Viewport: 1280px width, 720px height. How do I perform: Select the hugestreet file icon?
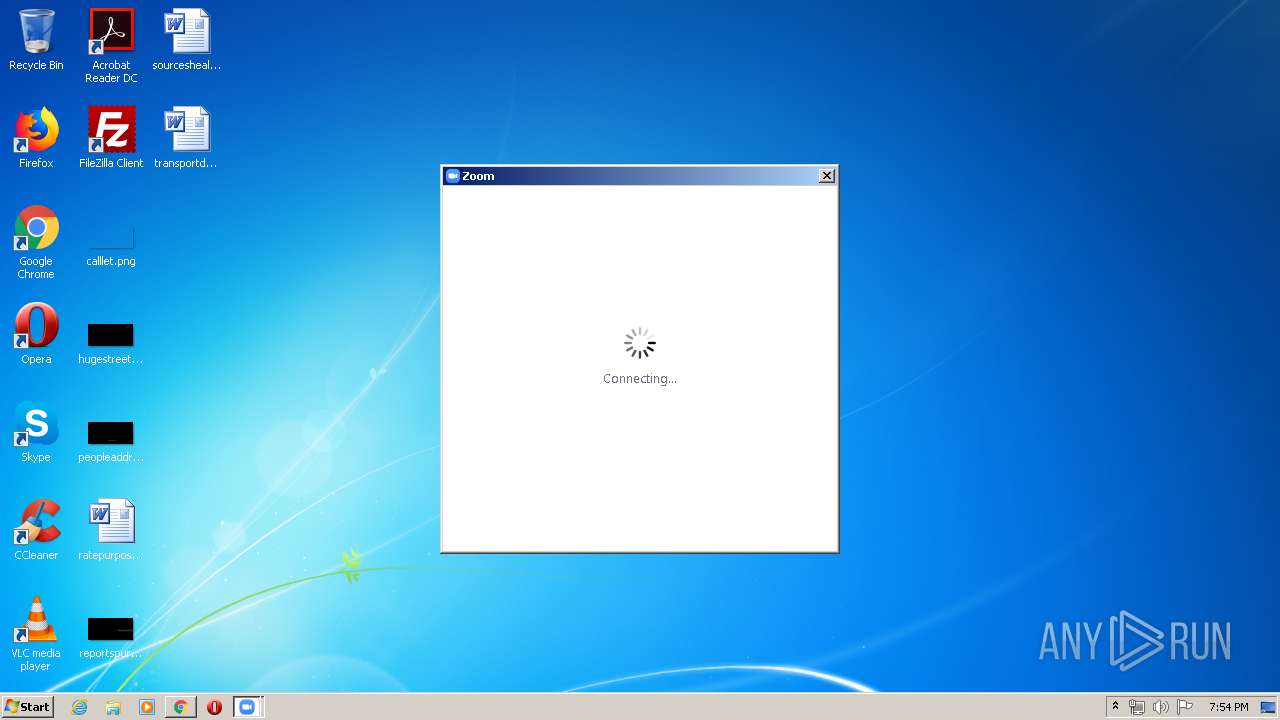pos(111,343)
